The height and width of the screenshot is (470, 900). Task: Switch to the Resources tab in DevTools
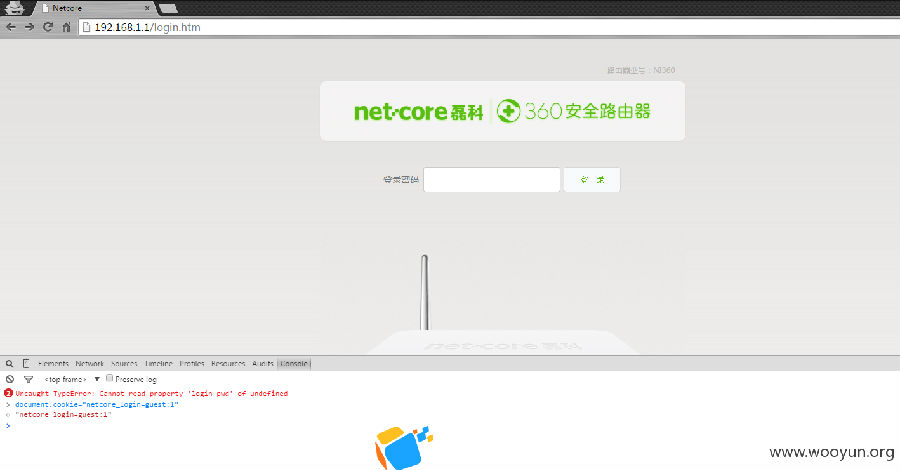pyautogui.click(x=228, y=364)
